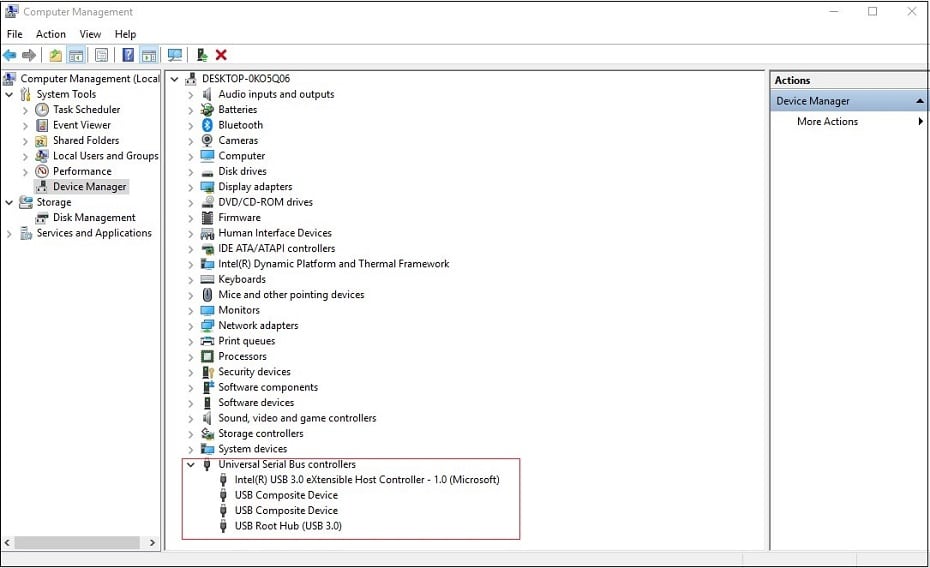
Task: Click the Batteries category icon
Action: [x=207, y=110]
